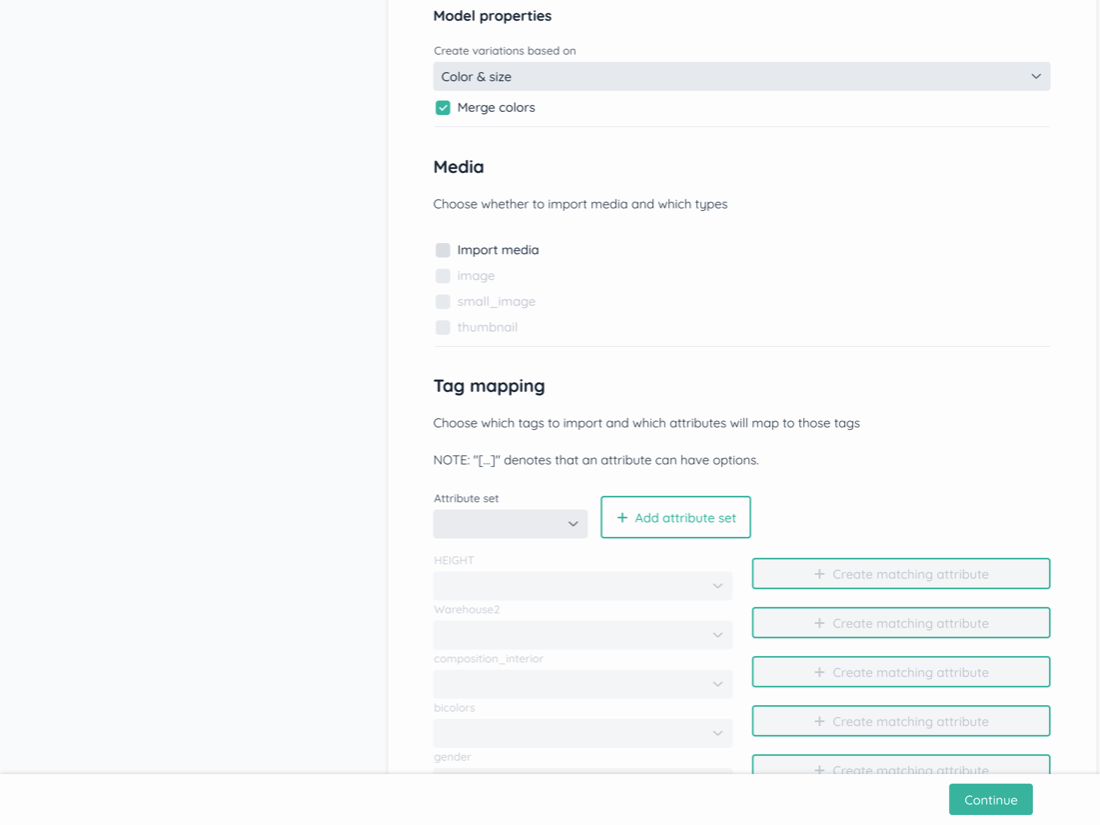
Task: Create matching attribute for bicolors
Action: [x=900, y=721]
